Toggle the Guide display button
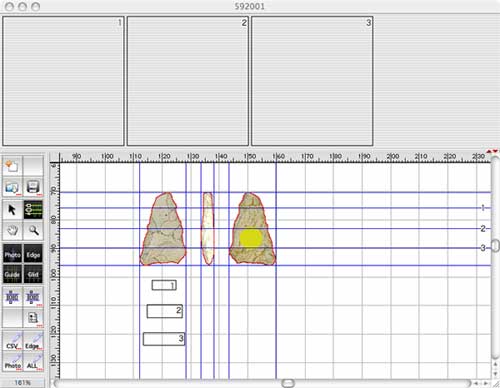Screen dimensions: 500x388 (12, 274)
